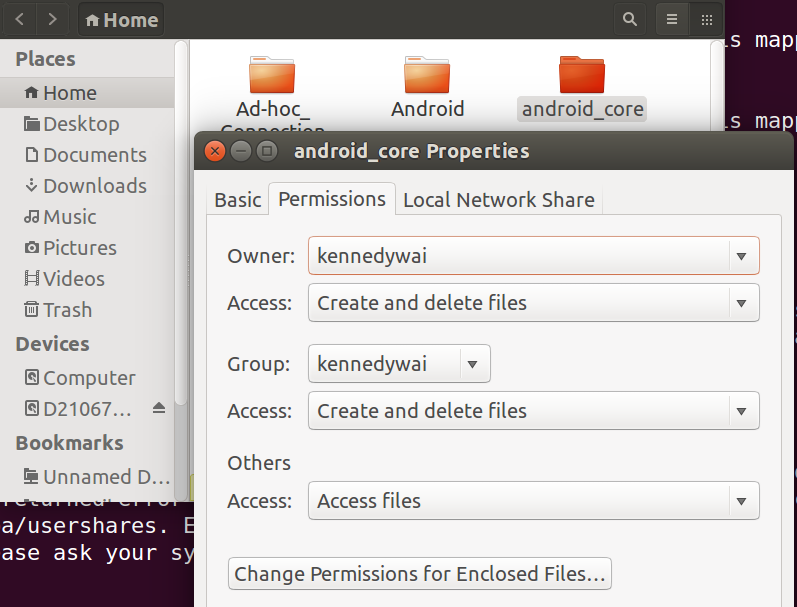This screenshot has height=607, width=797.
Task: Switch to list view
Action: pos(672,19)
